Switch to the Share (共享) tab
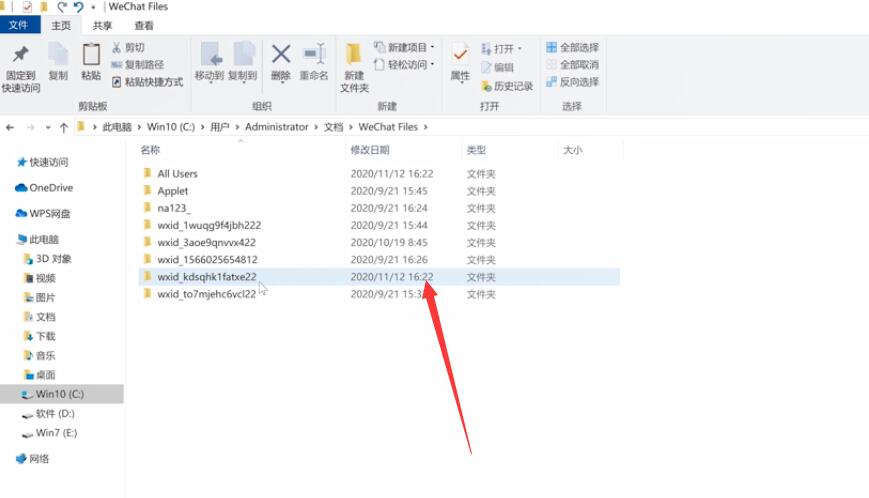The height and width of the screenshot is (498, 869). [102, 25]
